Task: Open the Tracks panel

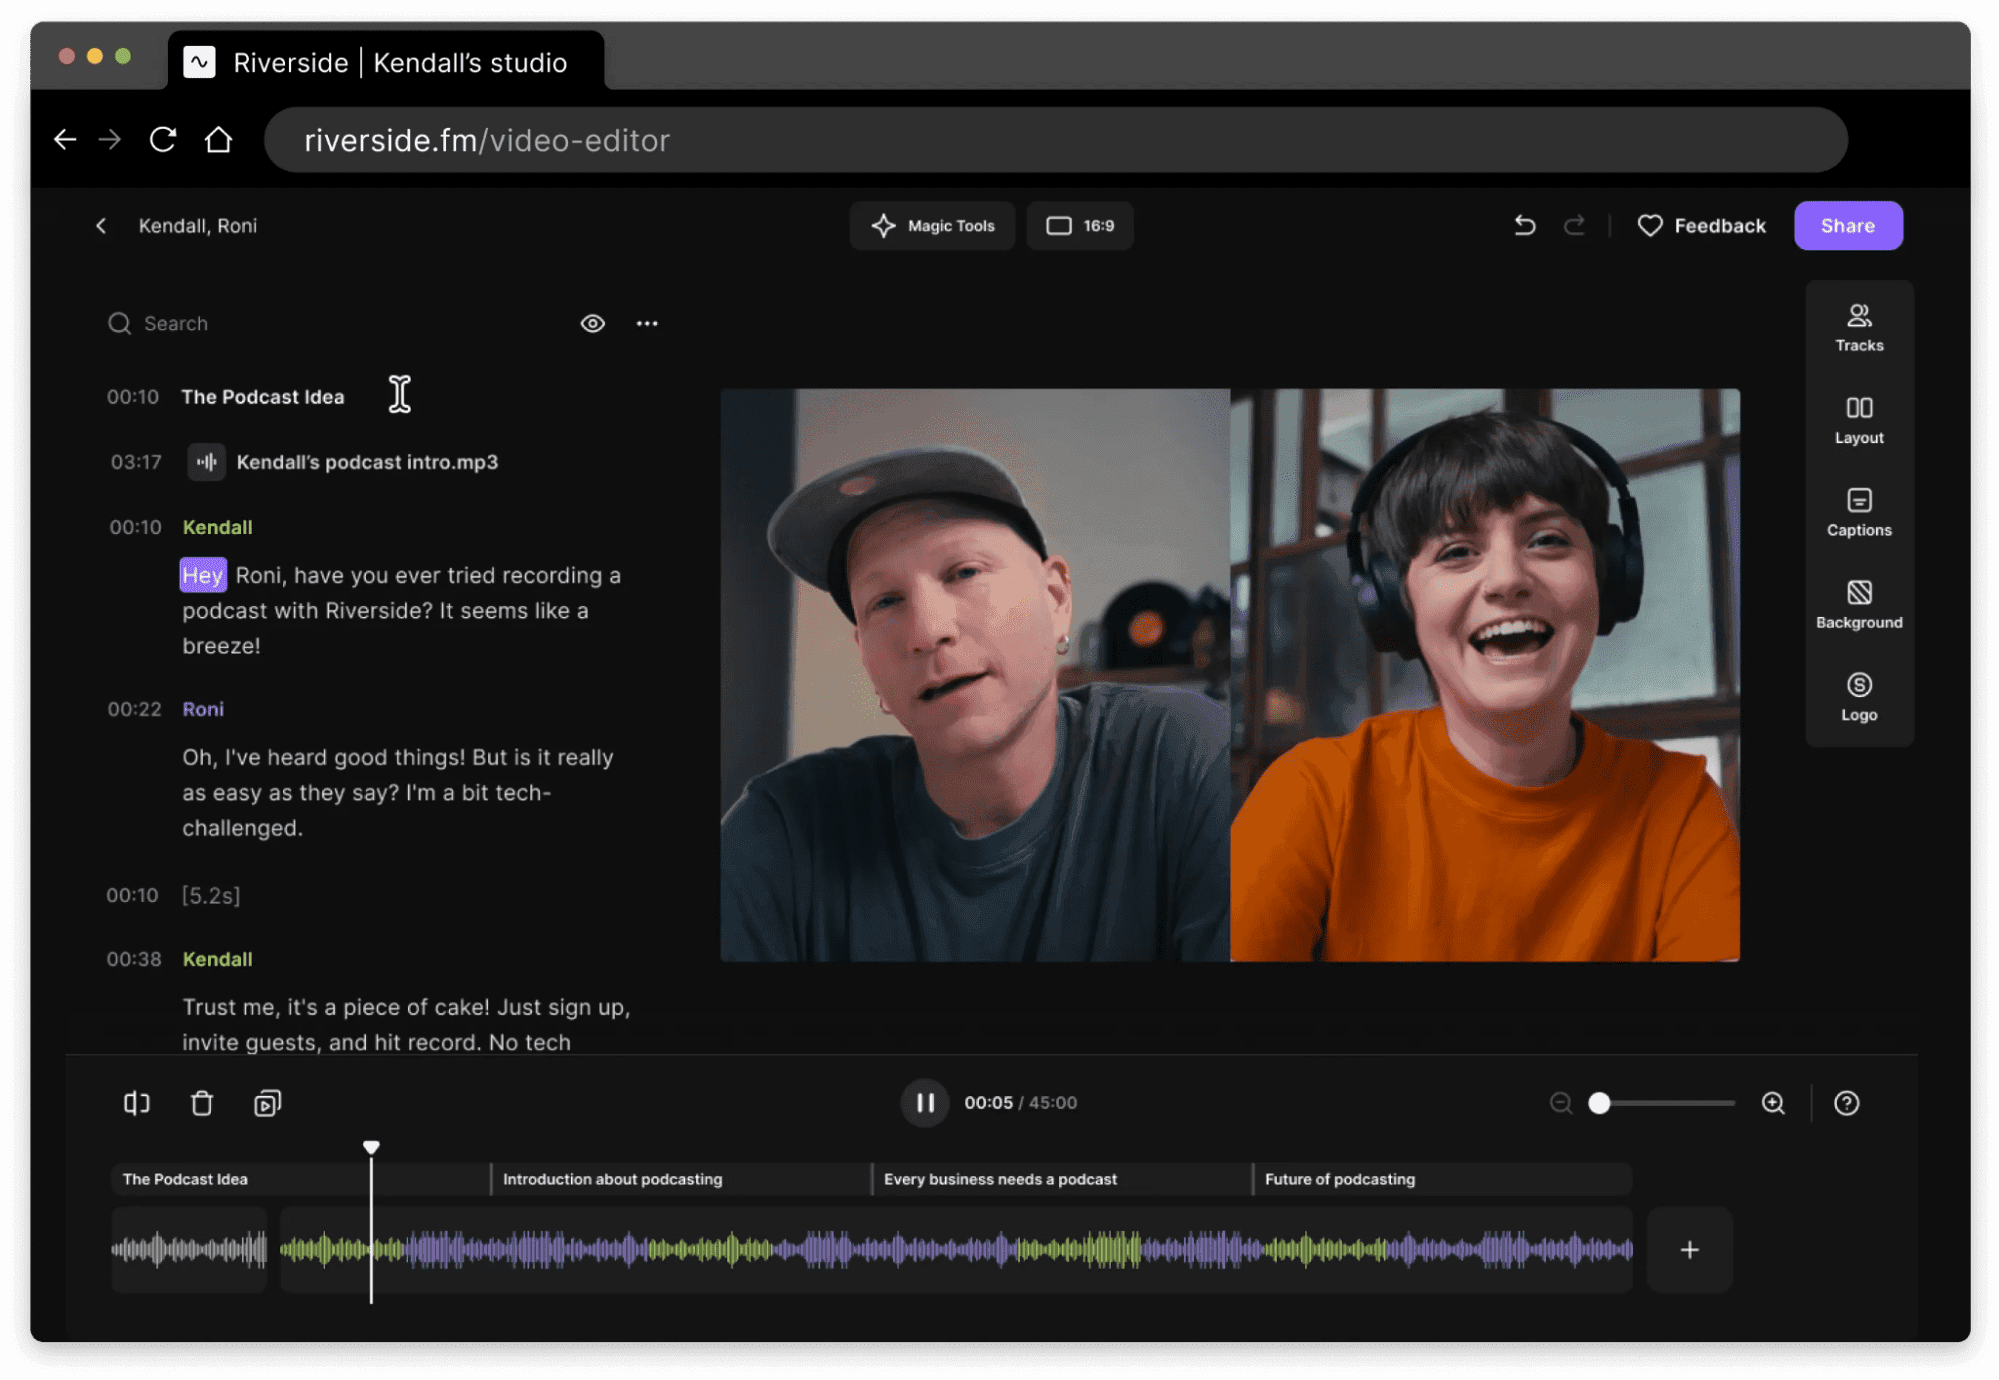Action: (x=1858, y=328)
